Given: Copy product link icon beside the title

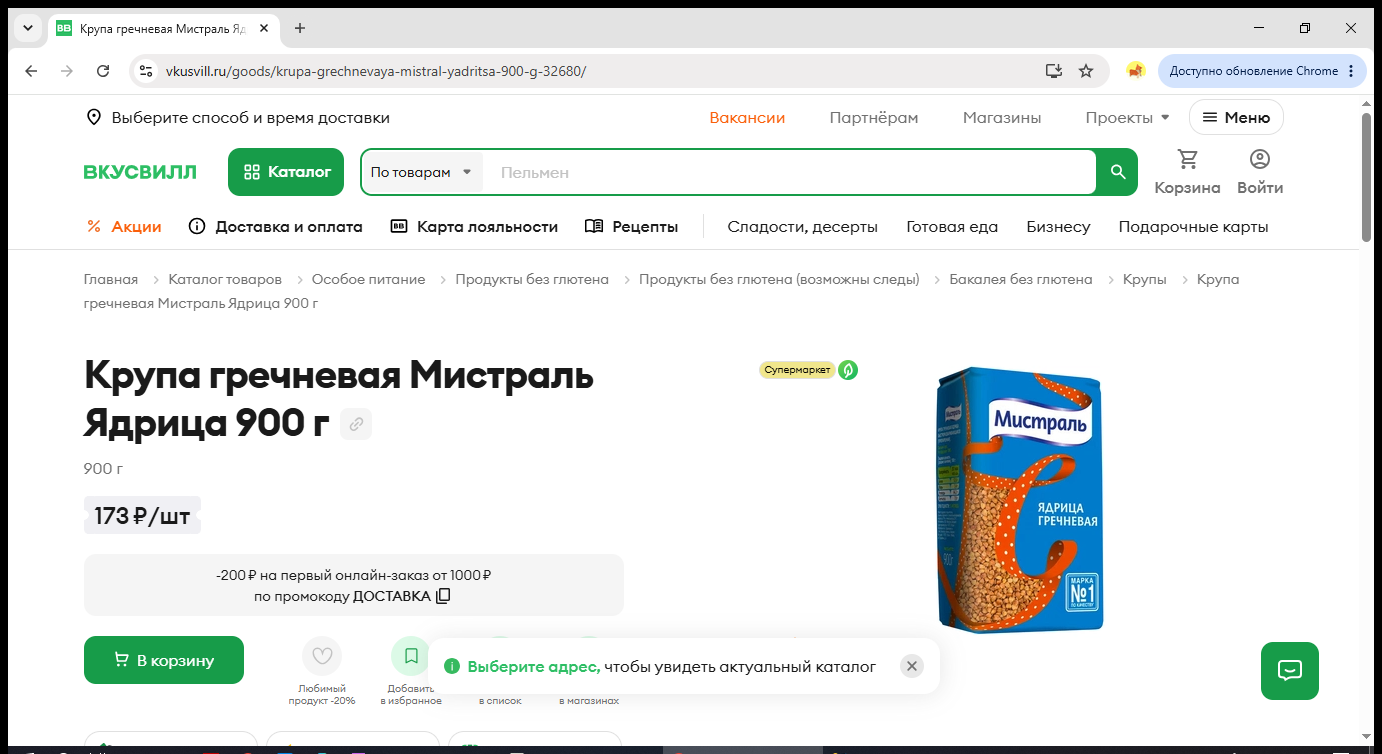Looking at the screenshot, I should tap(356, 424).
